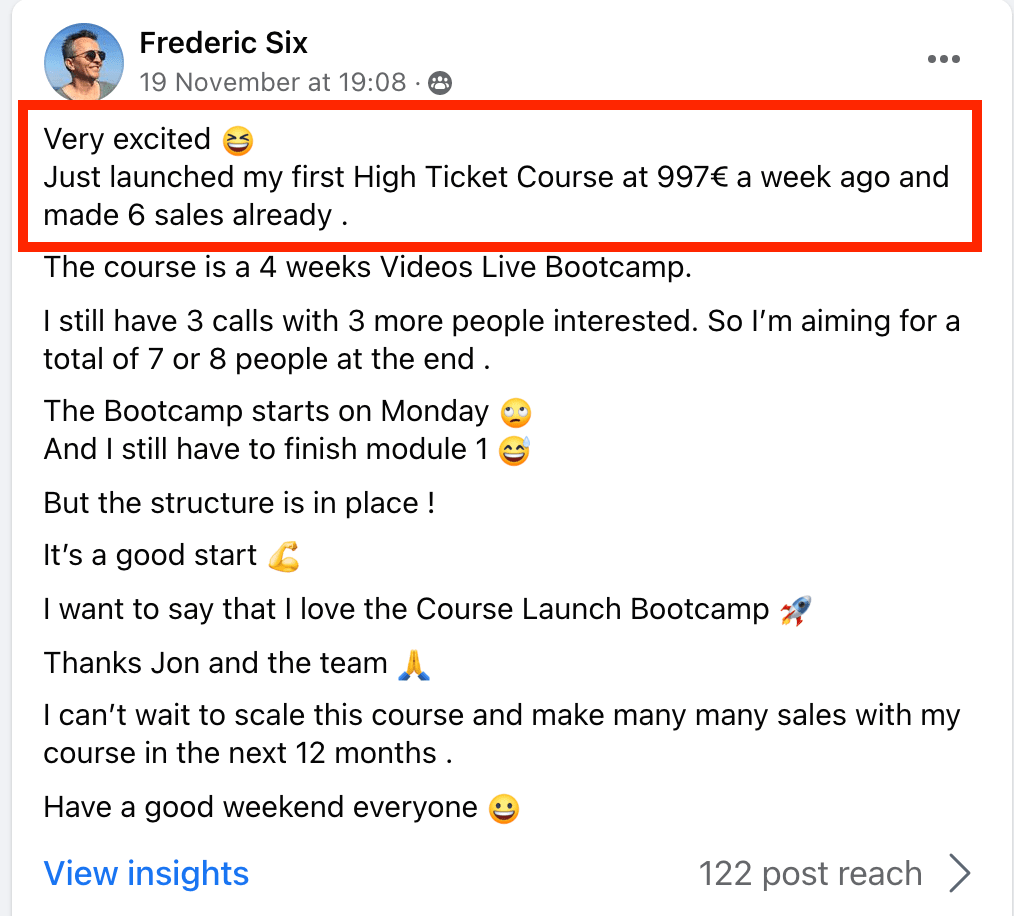Click the sweat-smile emoji after "module 1"
1014x916 pixels.
point(514,451)
